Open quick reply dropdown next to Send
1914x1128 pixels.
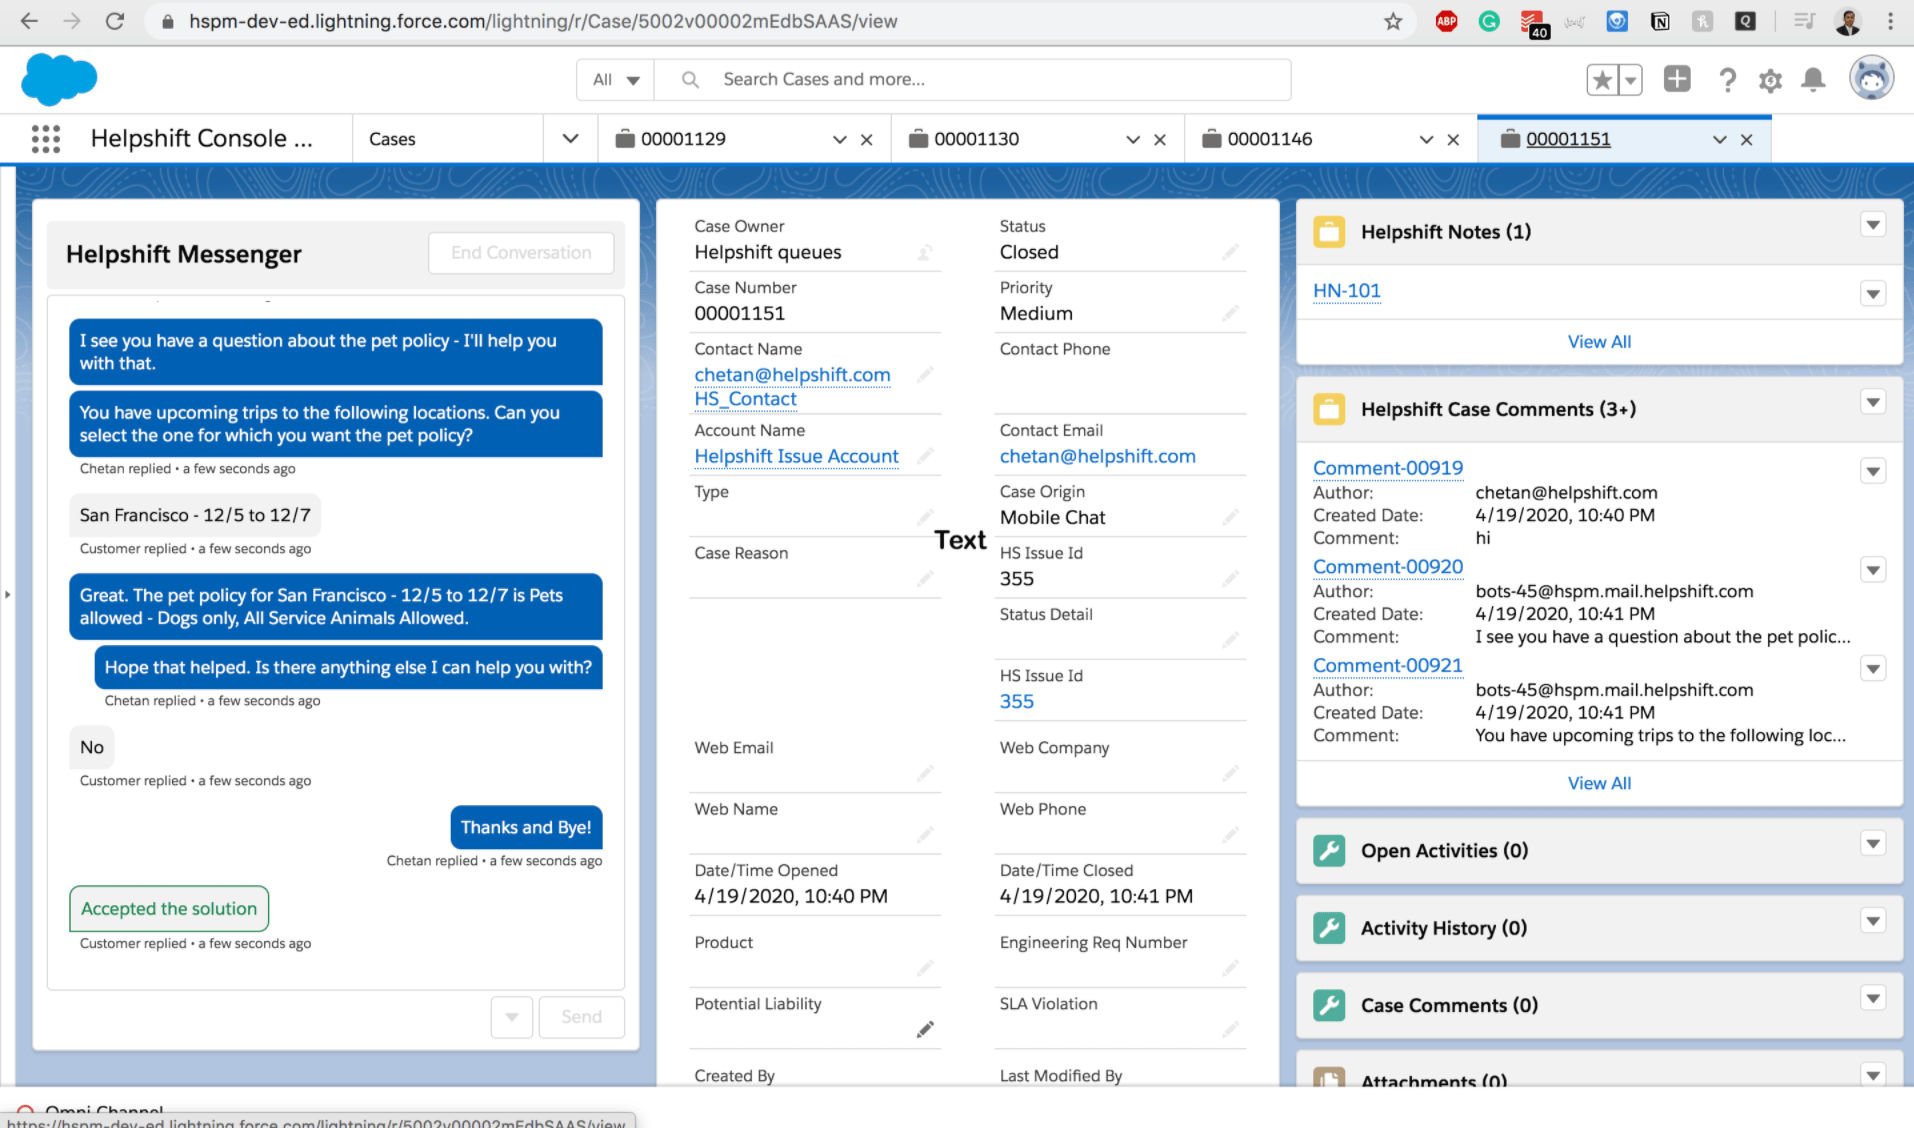click(512, 1017)
